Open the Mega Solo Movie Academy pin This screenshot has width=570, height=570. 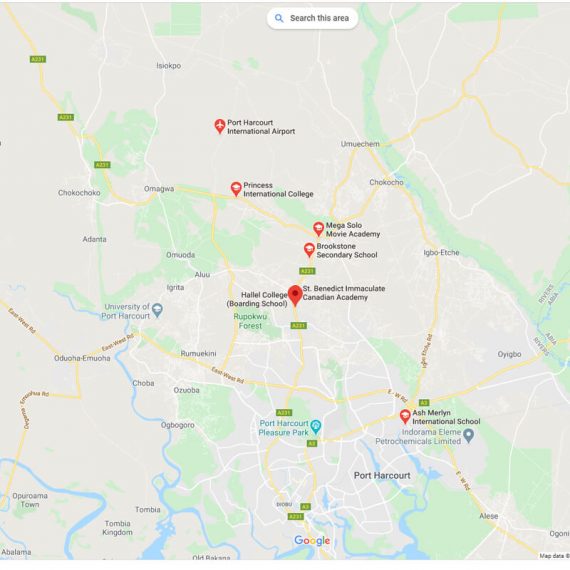[318, 229]
